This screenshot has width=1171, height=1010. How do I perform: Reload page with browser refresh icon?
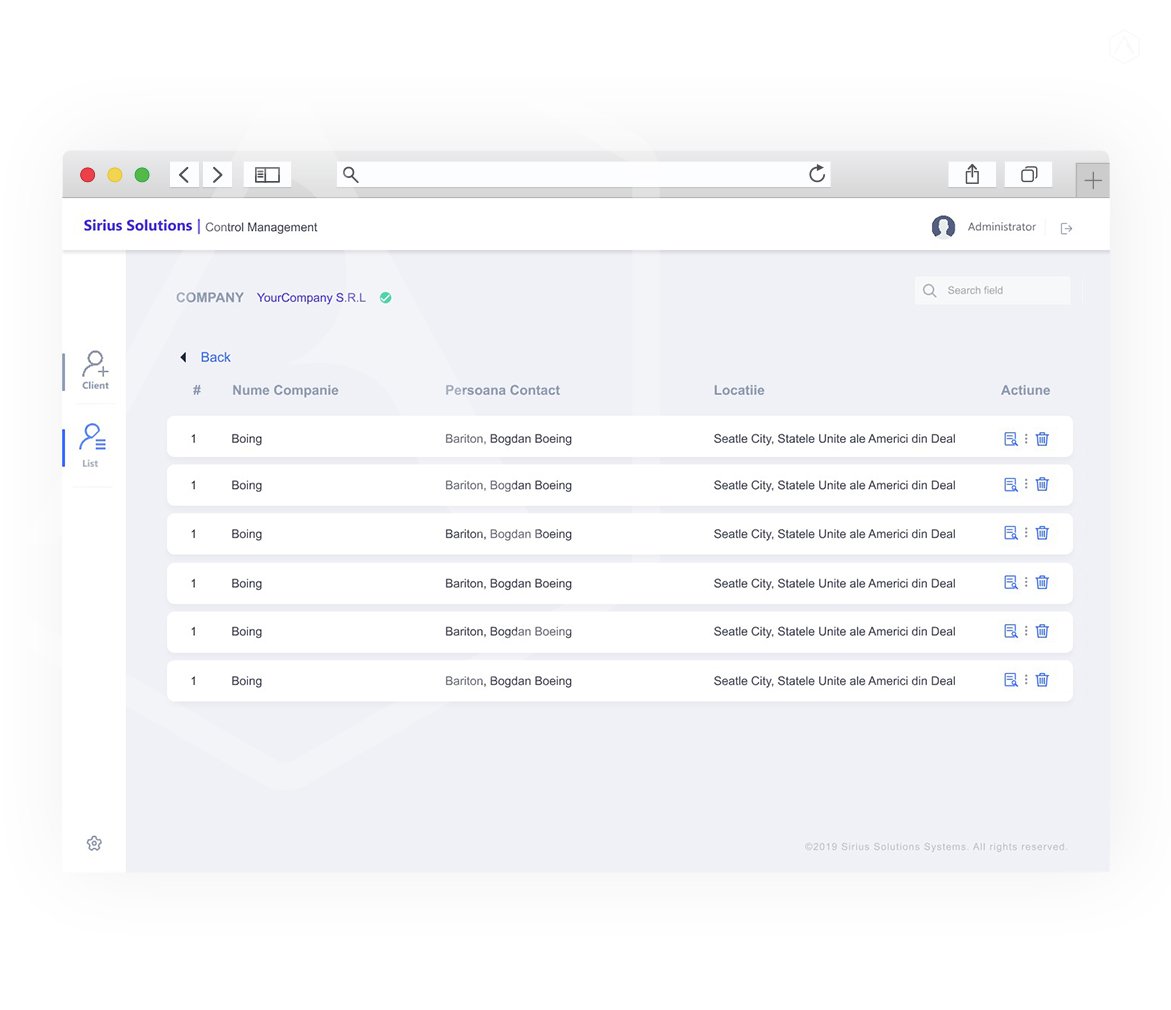point(817,174)
